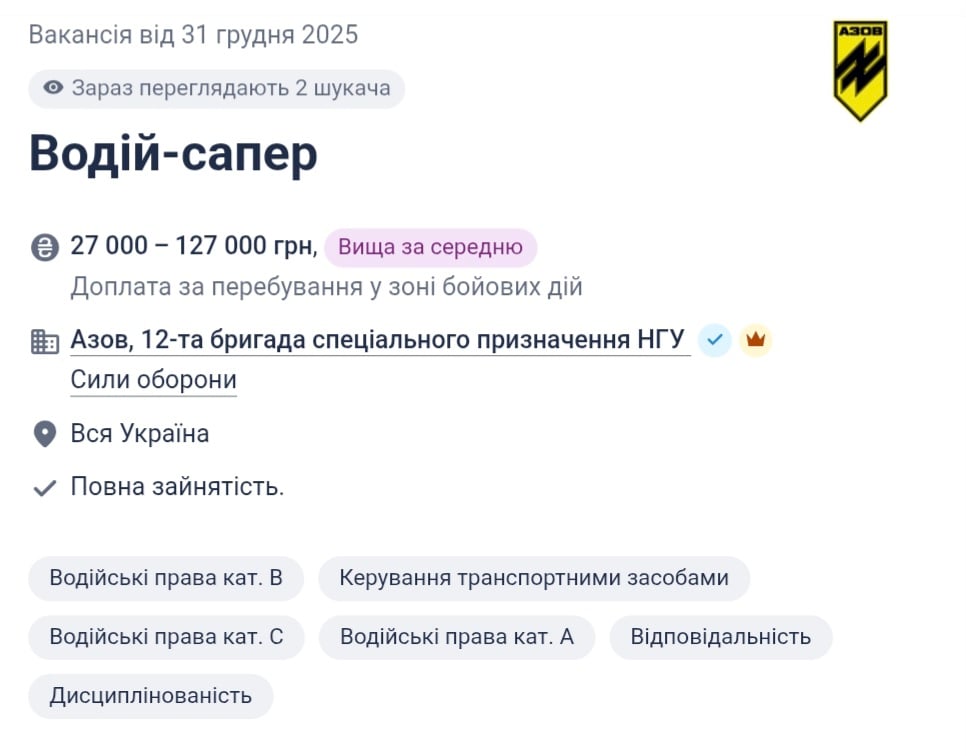Click the location pin icon
966x756 pixels.
click(x=42, y=433)
